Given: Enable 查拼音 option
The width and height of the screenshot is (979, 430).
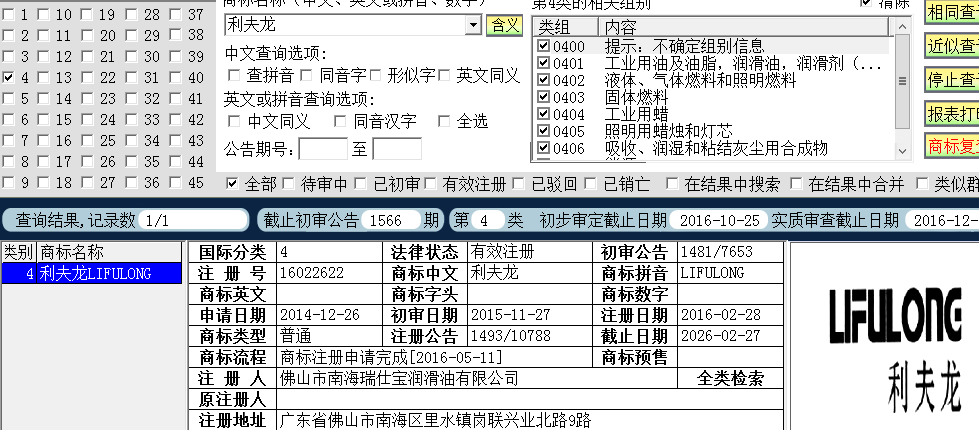Looking at the screenshot, I should 234,76.
